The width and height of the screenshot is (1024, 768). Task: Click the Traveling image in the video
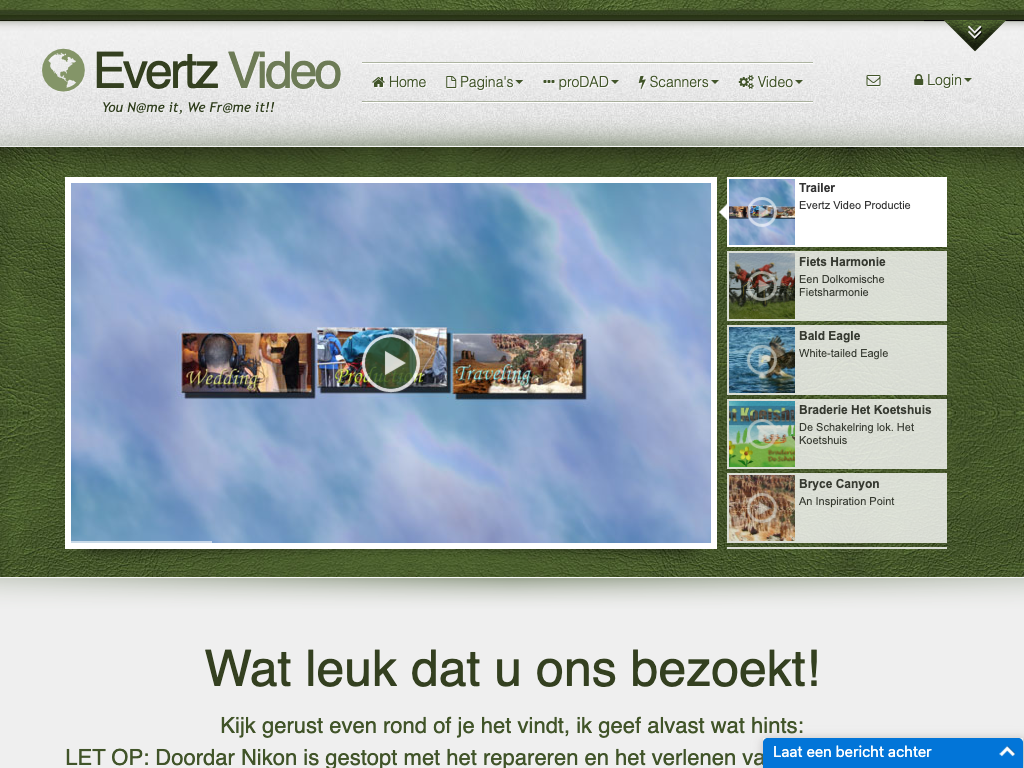coord(518,364)
